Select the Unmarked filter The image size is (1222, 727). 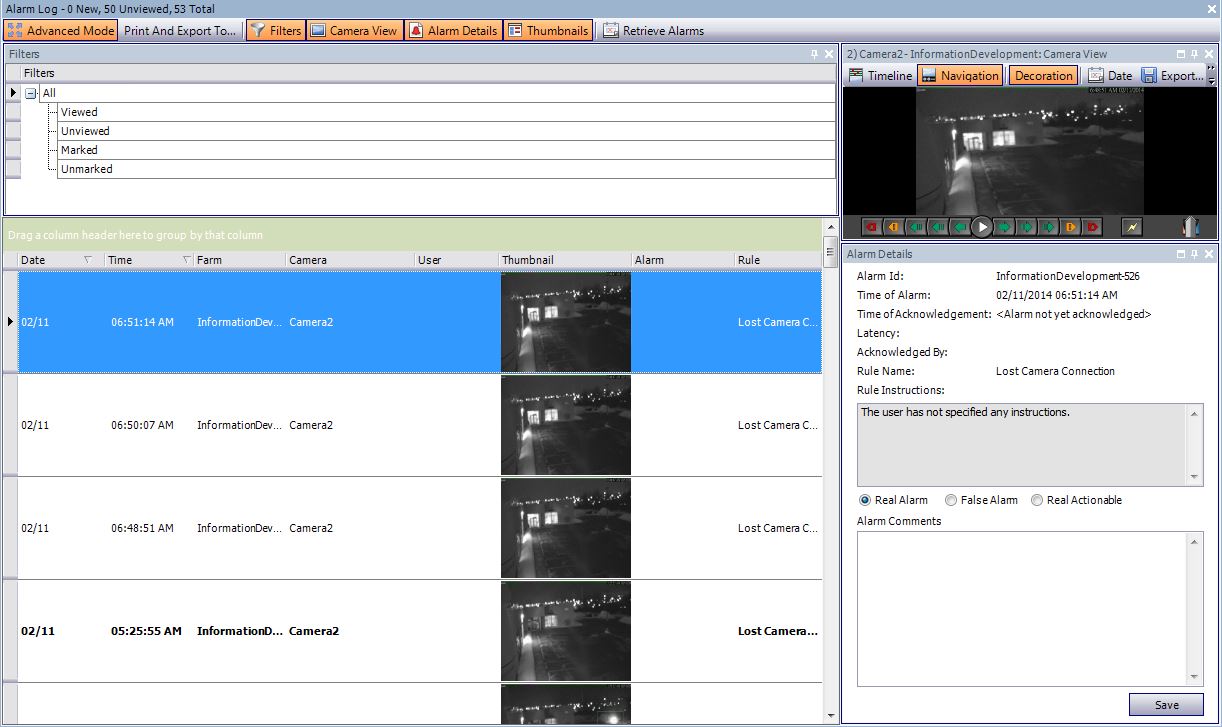[447, 169]
